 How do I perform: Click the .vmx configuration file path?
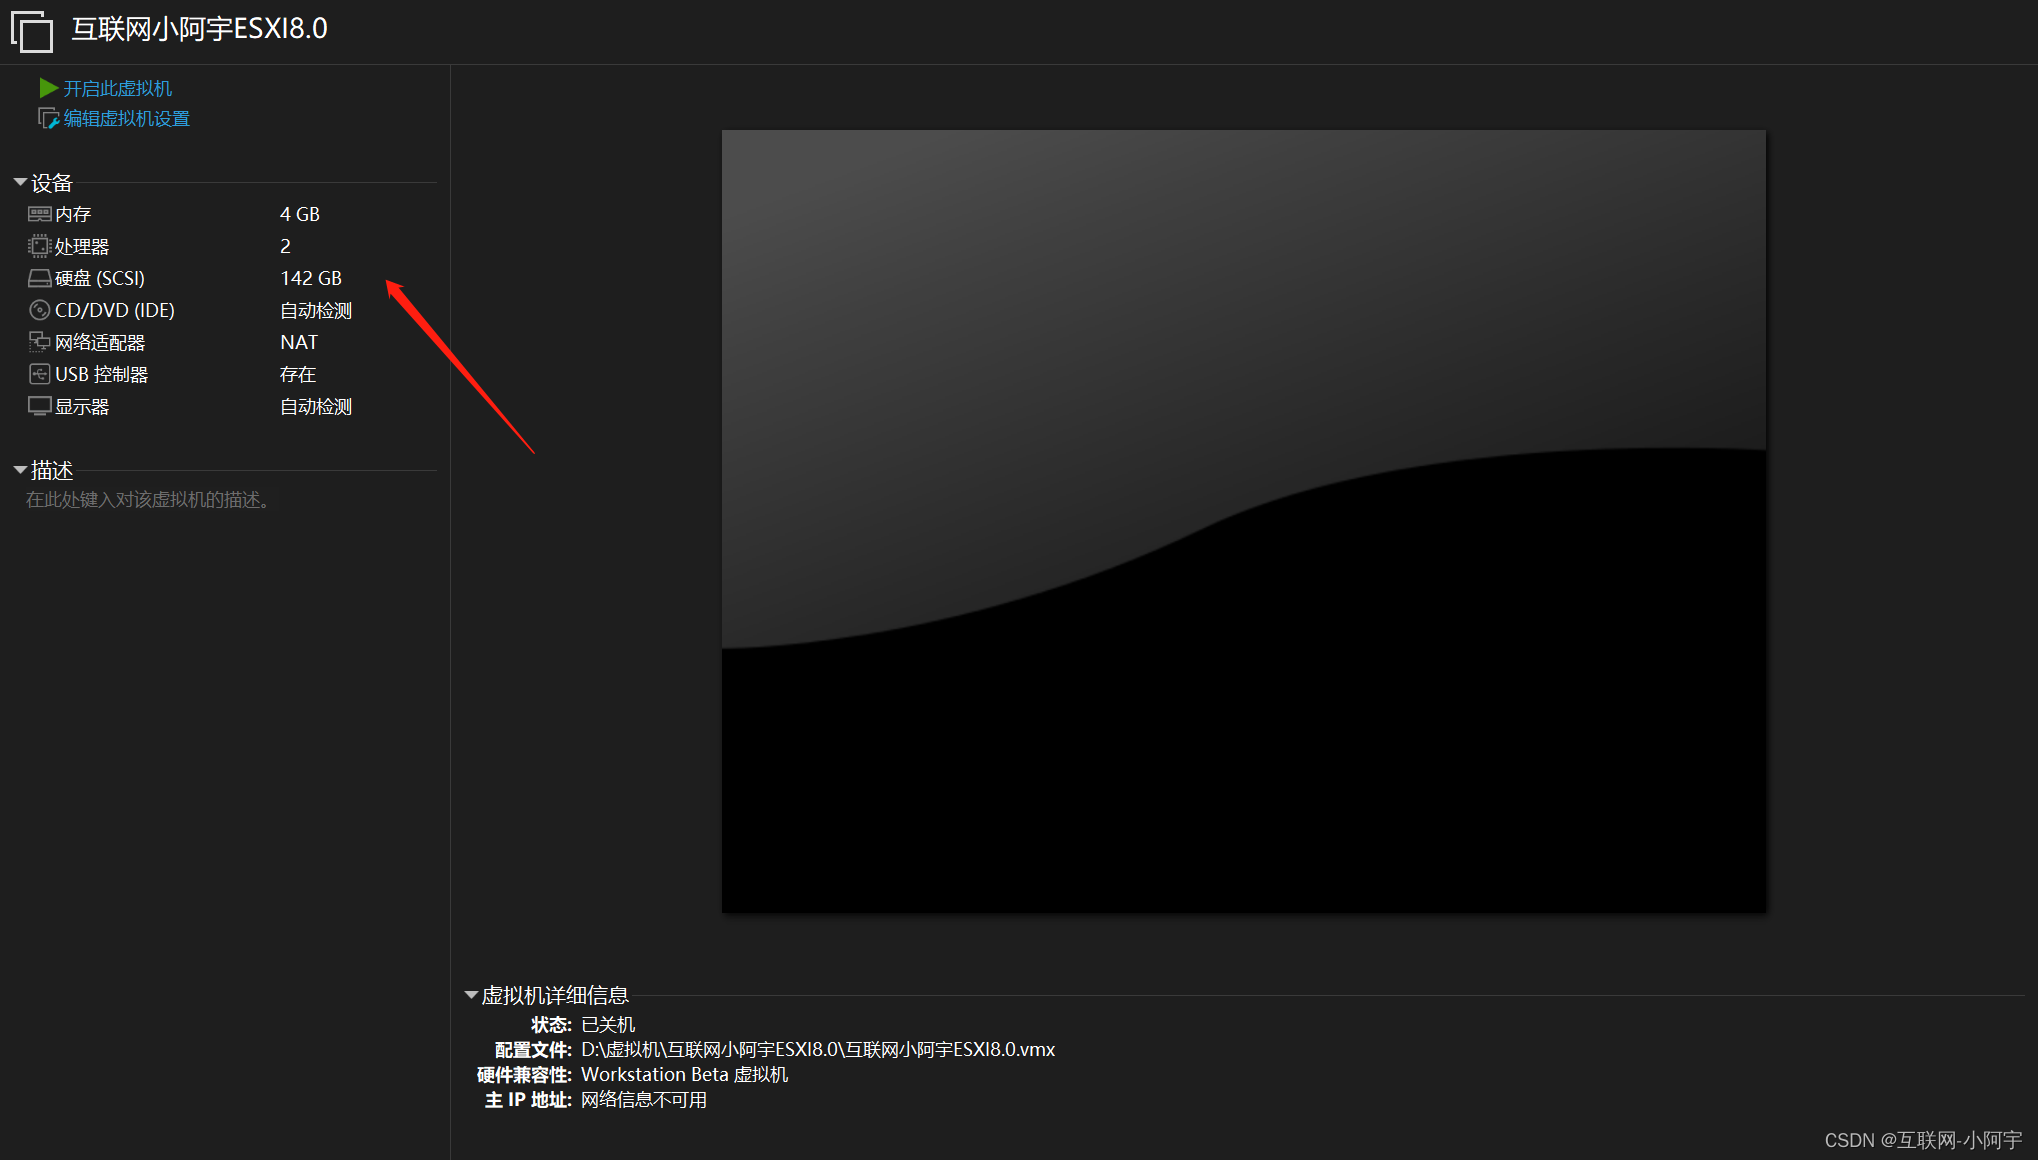point(817,1050)
